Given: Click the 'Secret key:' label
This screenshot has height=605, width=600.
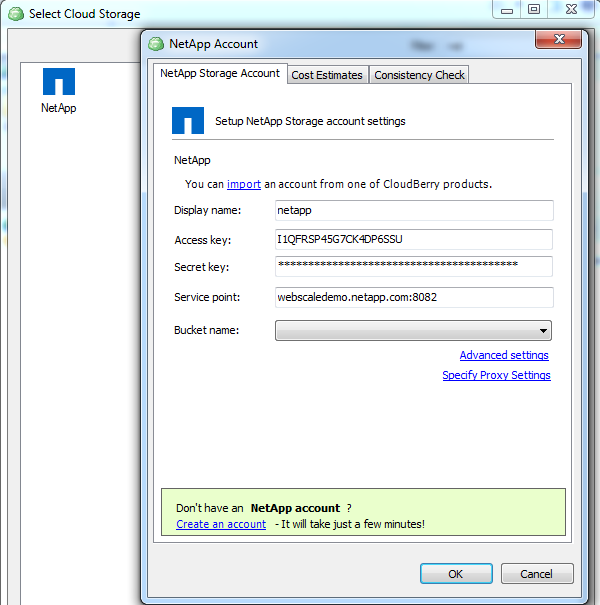Looking at the screenshot, I should point(201,267).
